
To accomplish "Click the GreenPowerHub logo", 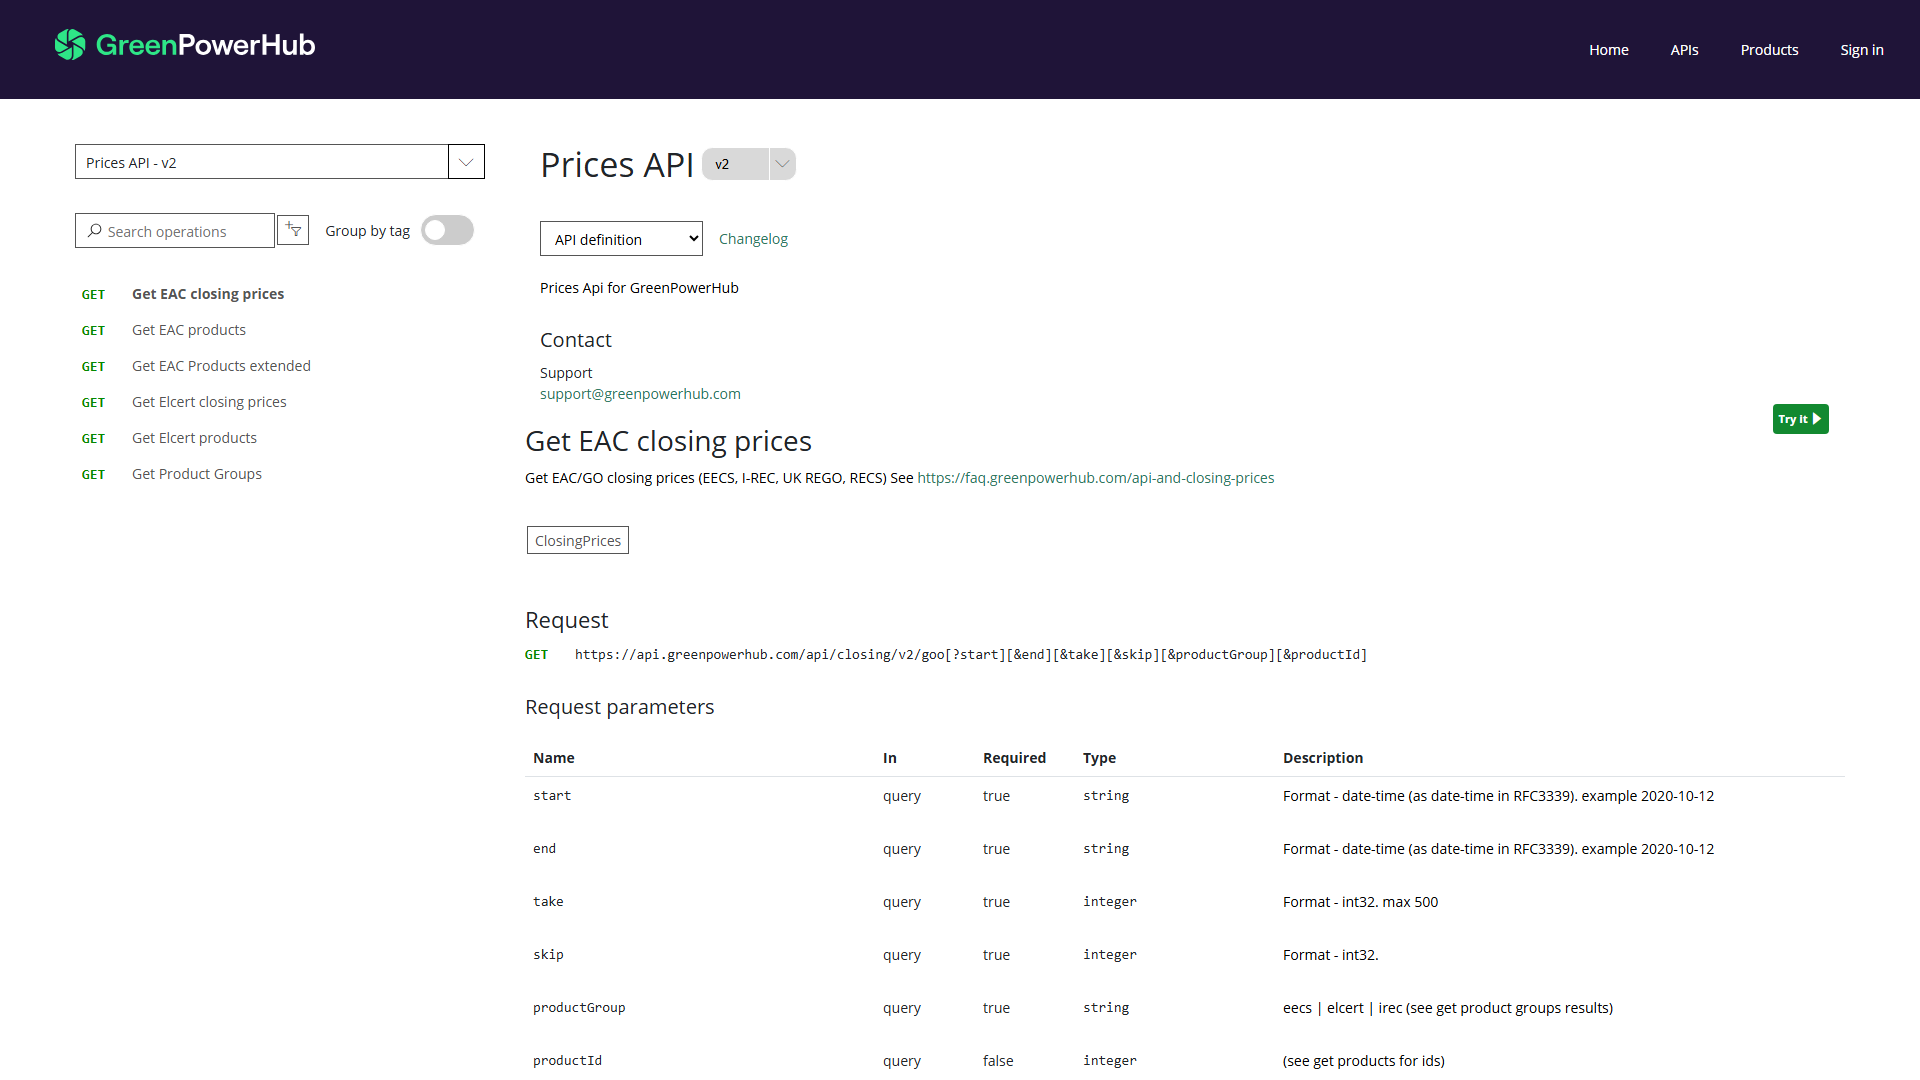I will pyautogui.click(x=185, y=45).
